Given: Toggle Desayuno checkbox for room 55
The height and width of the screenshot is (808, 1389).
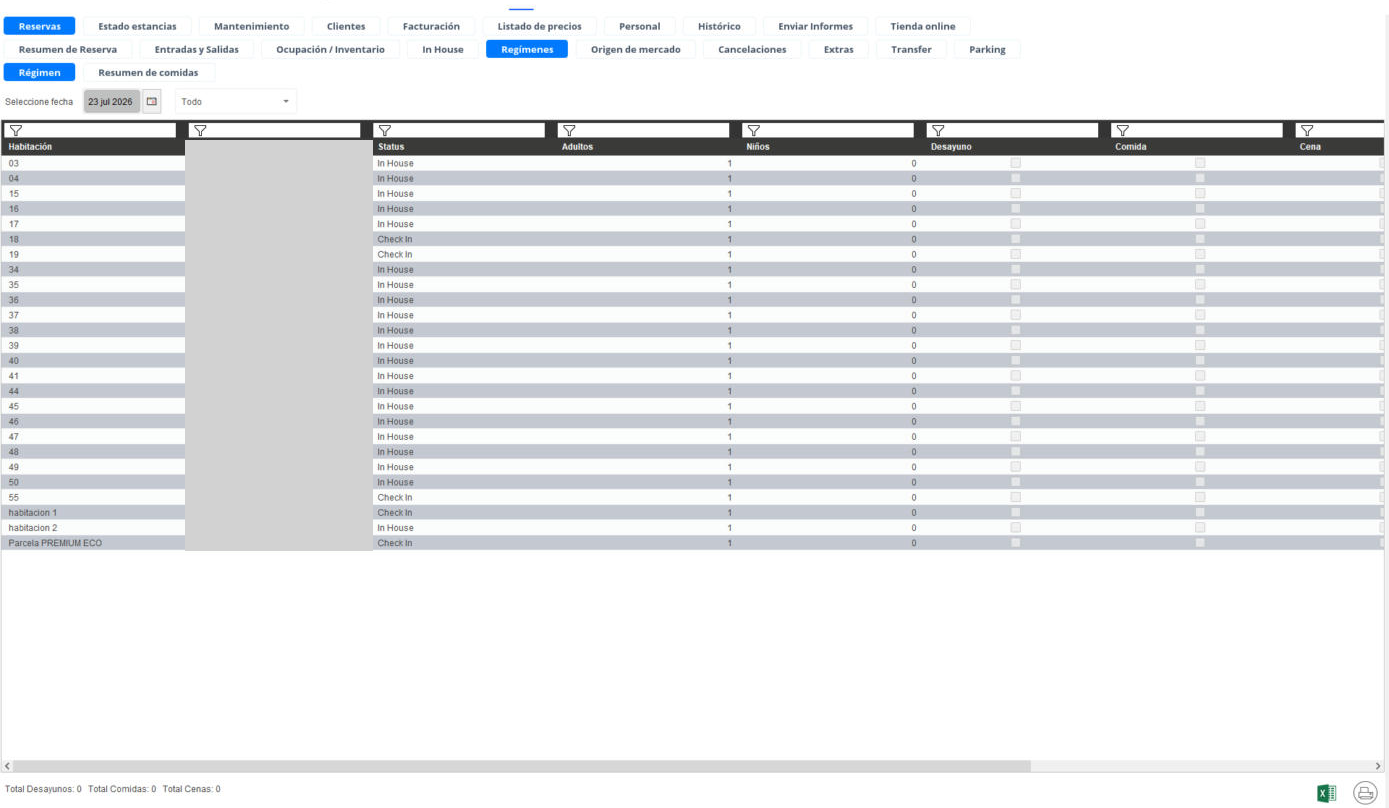Looking at the screenshot, I should 1016,497.
